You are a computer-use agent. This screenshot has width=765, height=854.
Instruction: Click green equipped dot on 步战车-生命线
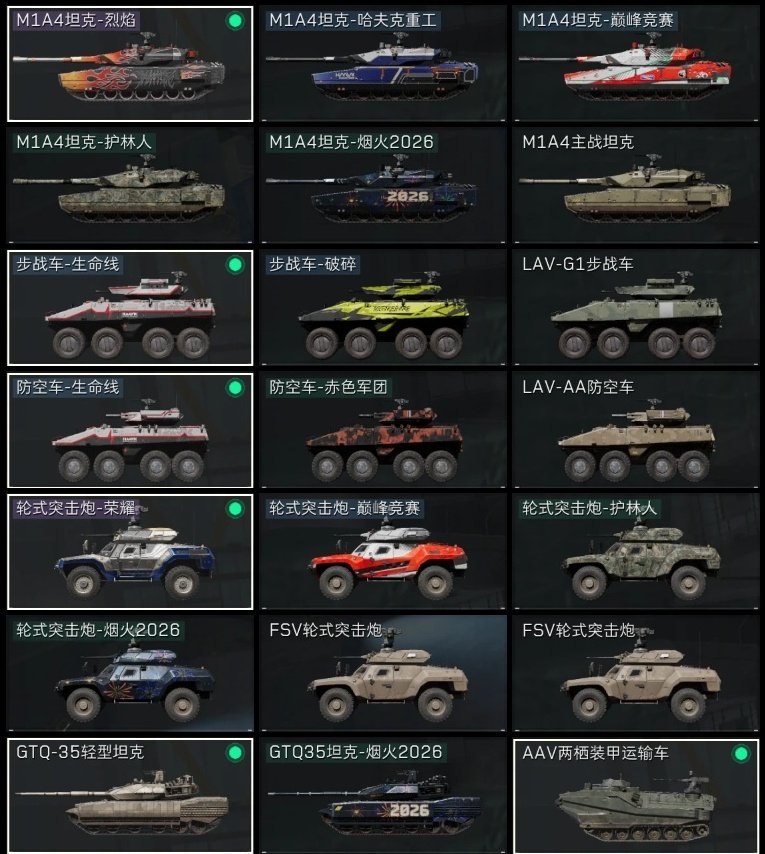(x=235, y=265)
